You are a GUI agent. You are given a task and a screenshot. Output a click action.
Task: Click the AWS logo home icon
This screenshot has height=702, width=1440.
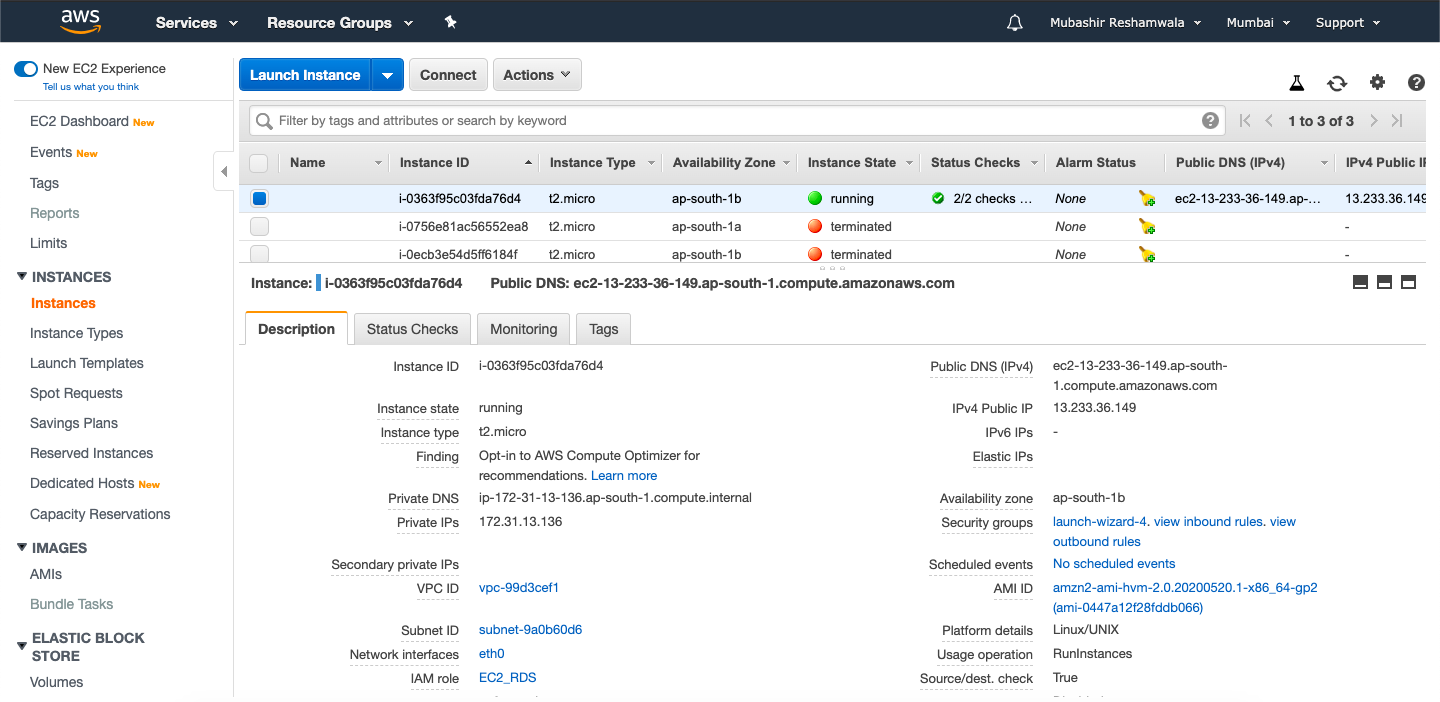[80, 21]
